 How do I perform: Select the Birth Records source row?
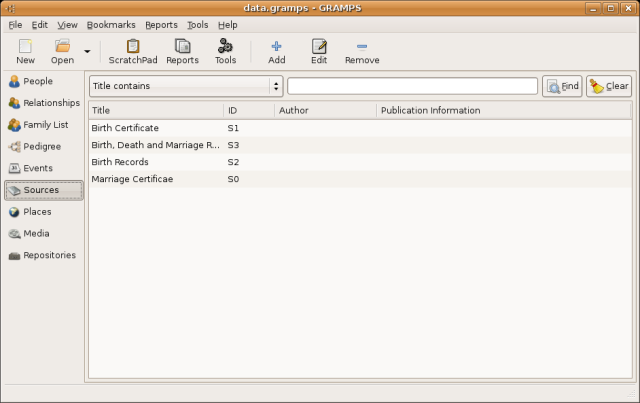[120, 162]
